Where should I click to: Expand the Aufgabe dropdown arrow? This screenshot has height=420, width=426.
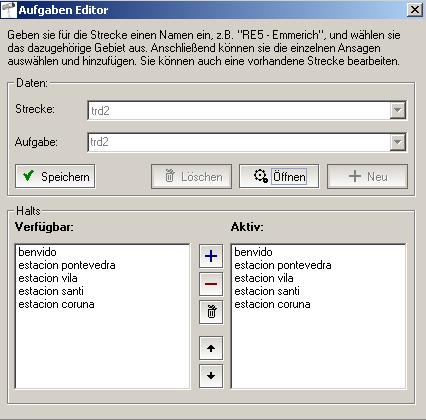pyautogui.click(x=398, y=142)
